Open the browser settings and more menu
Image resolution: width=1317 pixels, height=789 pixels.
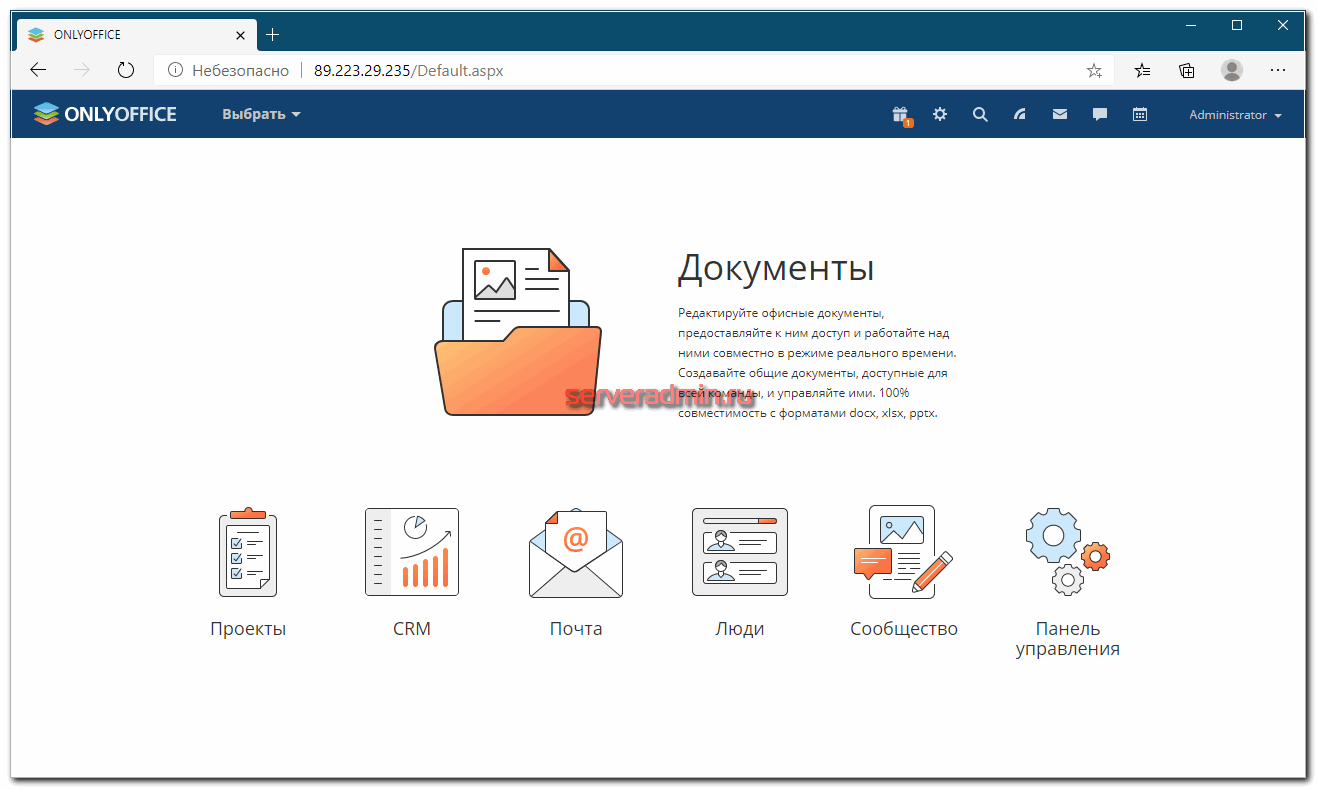(1278, 70)
